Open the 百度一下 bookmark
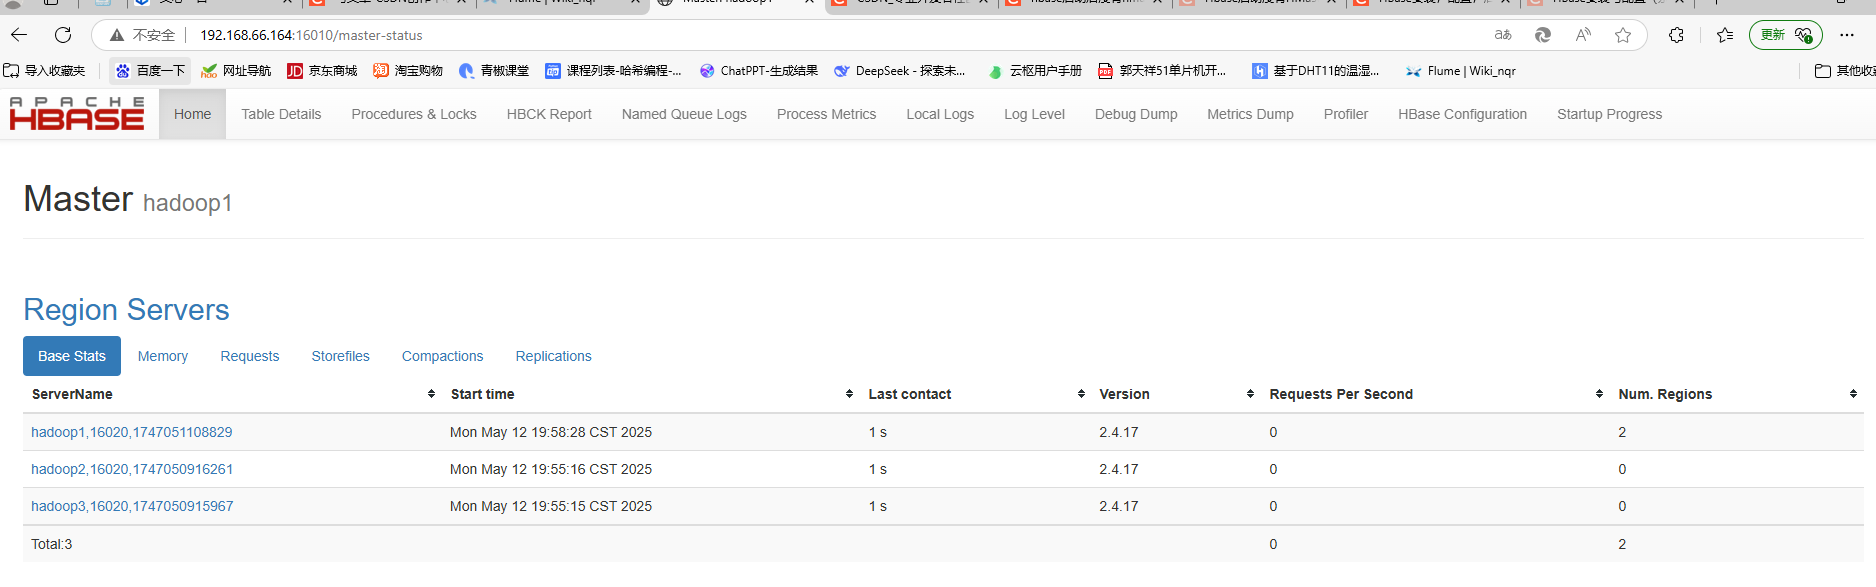 pyautogui.click(x=150, y=71)
